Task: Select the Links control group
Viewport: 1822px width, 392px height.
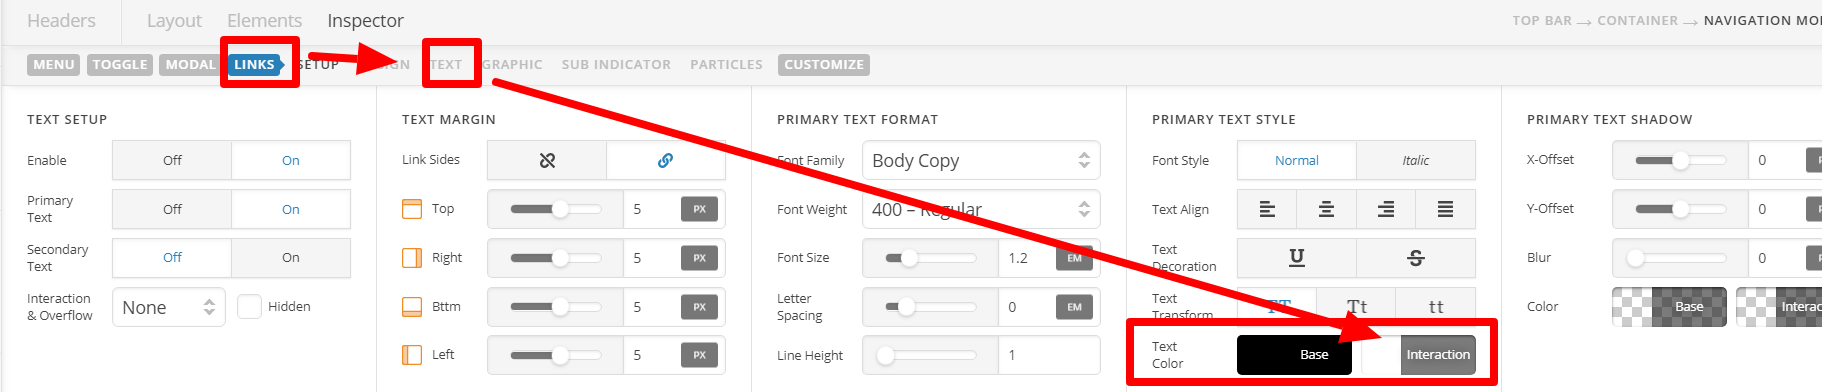Action: tap(254, 65)
